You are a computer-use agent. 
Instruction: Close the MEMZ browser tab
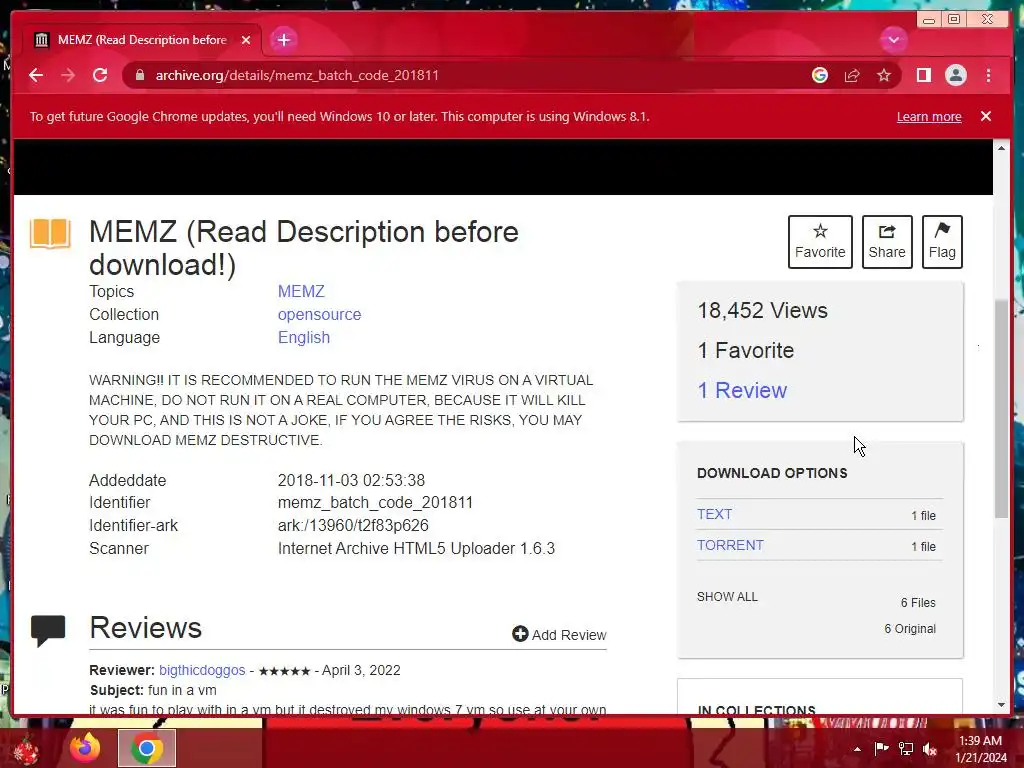246,40
